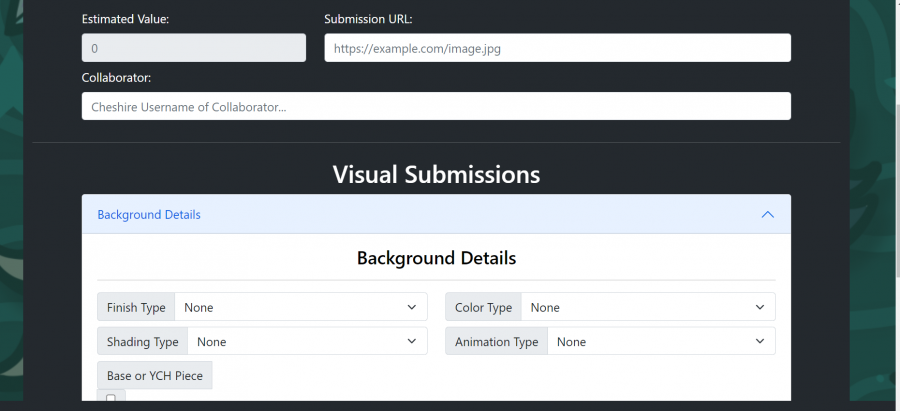Select the Animation Type label
Viewport: 900px width, 411px height.
pos(497,341)
